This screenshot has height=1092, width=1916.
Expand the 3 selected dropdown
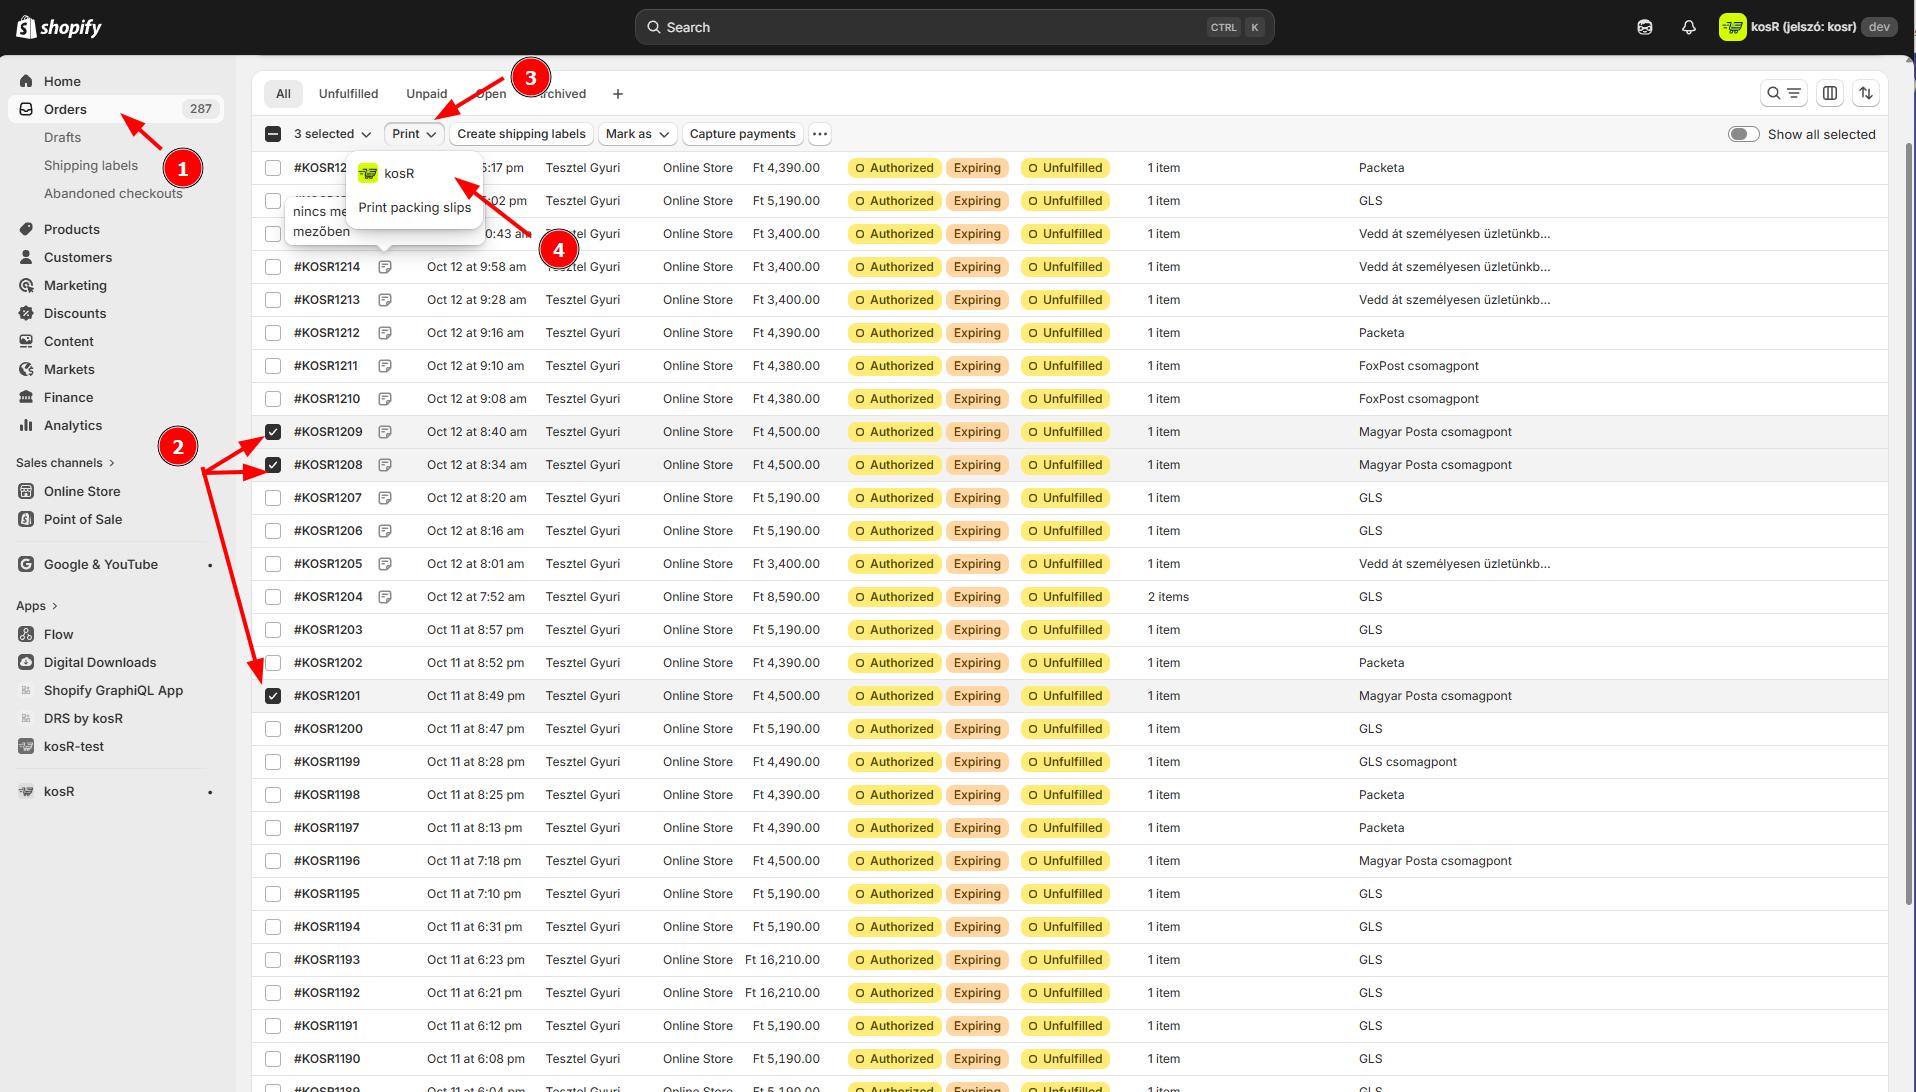point(332,134)
